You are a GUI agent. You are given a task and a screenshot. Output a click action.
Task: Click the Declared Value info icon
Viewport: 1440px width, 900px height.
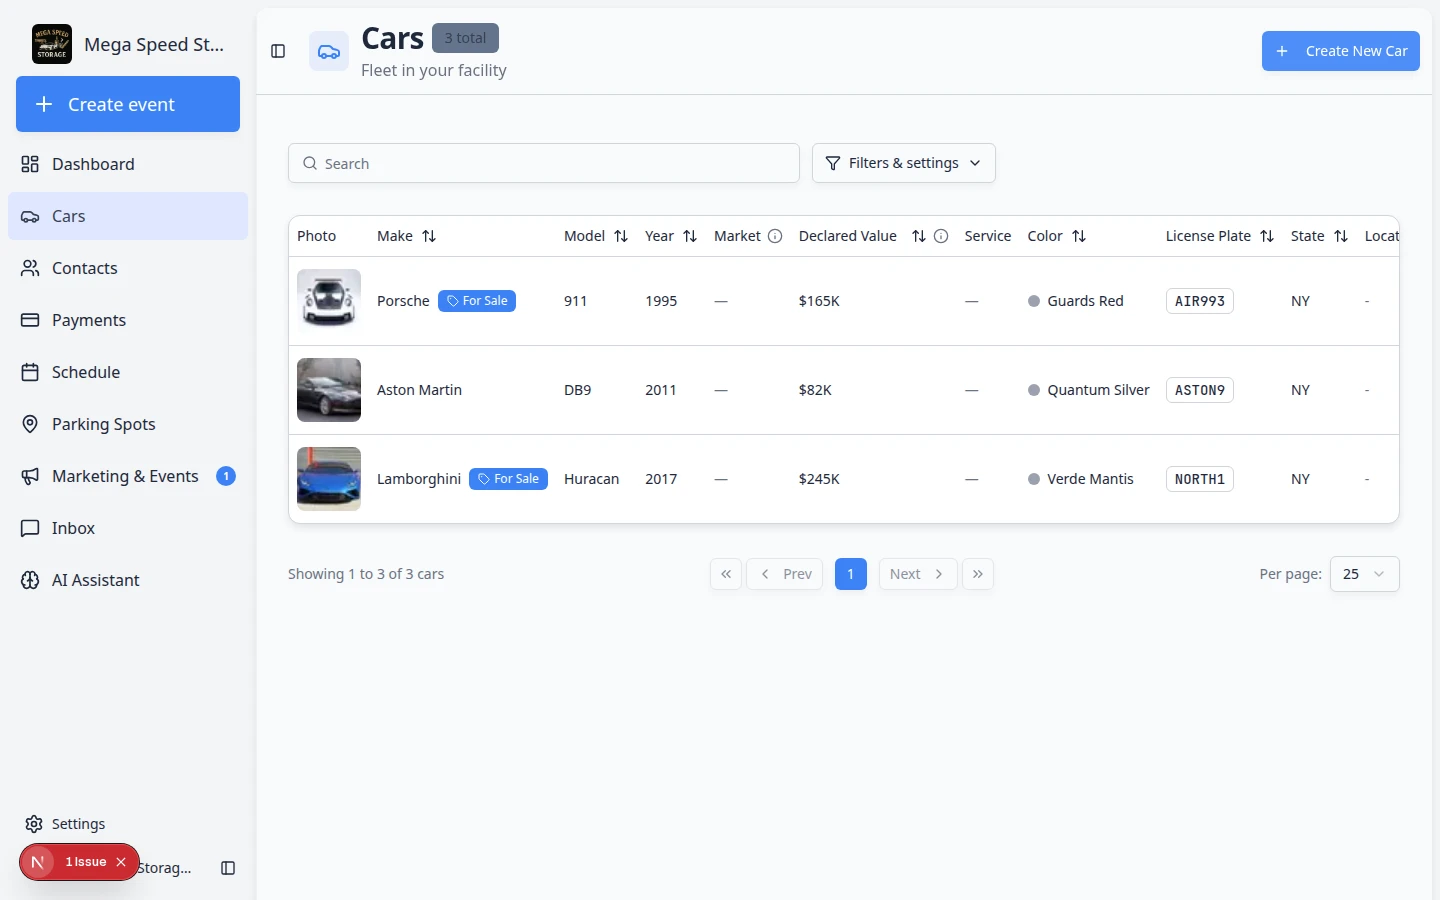pyautogui.click(x=941, y=236)
